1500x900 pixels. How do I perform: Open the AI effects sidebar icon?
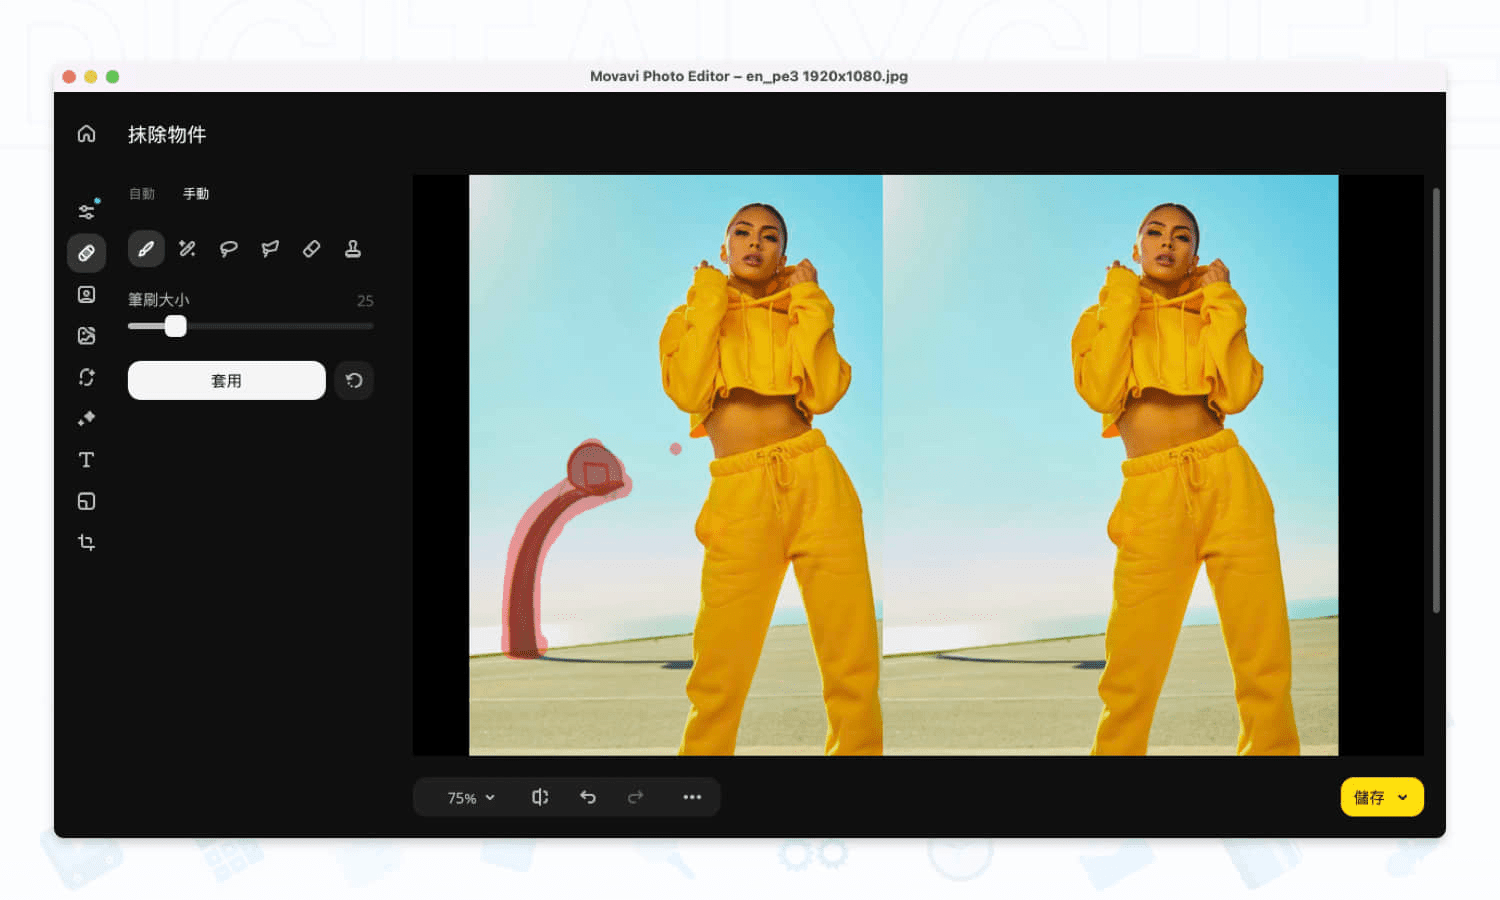[x=86, y=418]
